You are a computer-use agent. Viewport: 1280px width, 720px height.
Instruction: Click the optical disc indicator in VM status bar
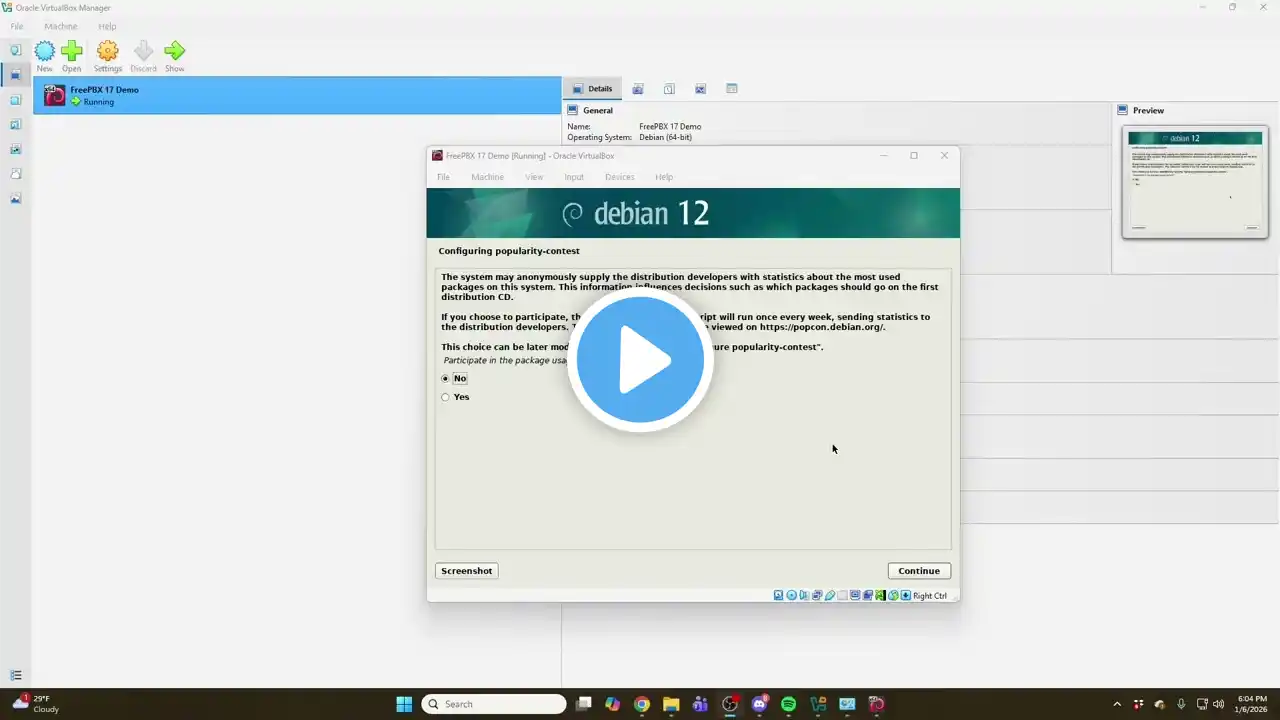click(792, 595)
